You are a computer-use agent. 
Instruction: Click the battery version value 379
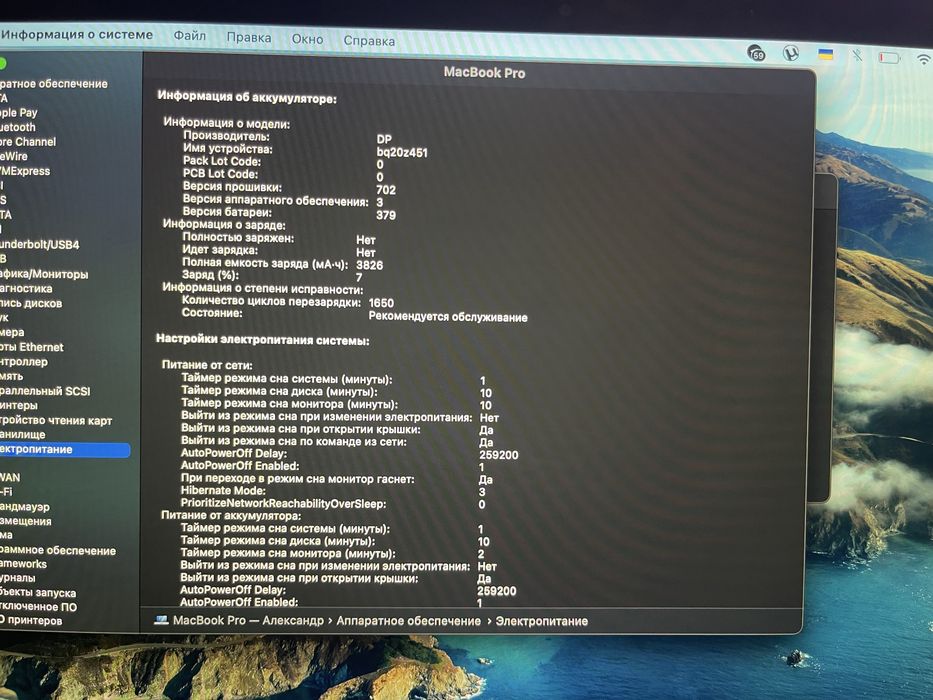(386, 215)
